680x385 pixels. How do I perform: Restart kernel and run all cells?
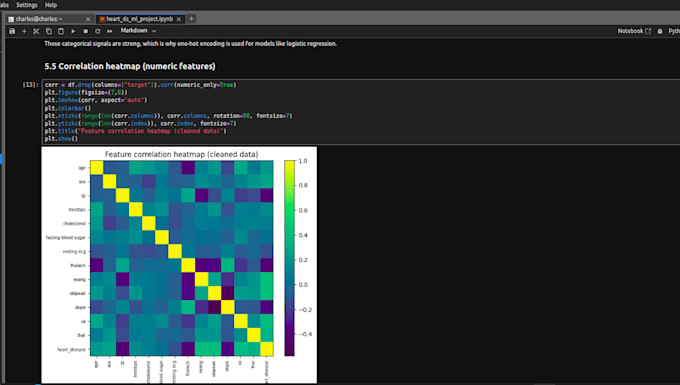click(110, 31)
